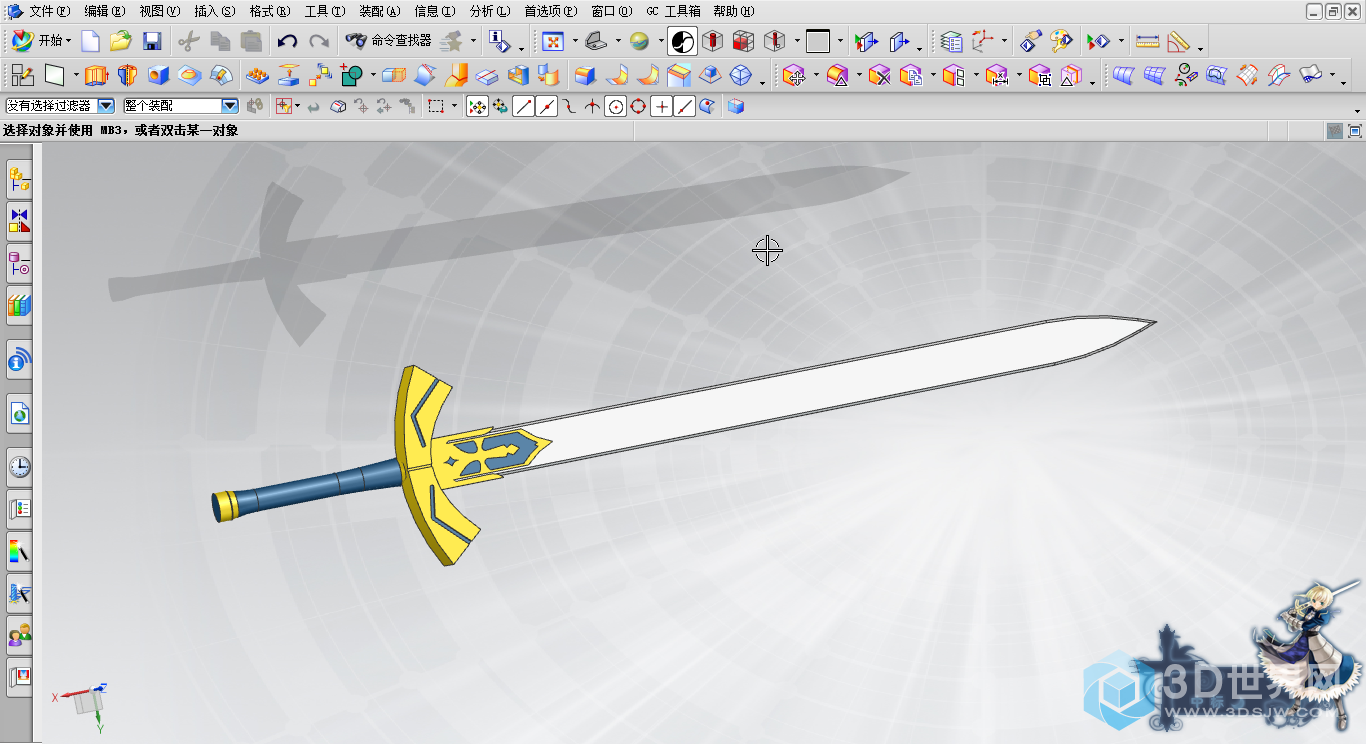Click the Cut scissors icon
The width and height of the screenshot is (1366, 744).
tap(189, 41)
